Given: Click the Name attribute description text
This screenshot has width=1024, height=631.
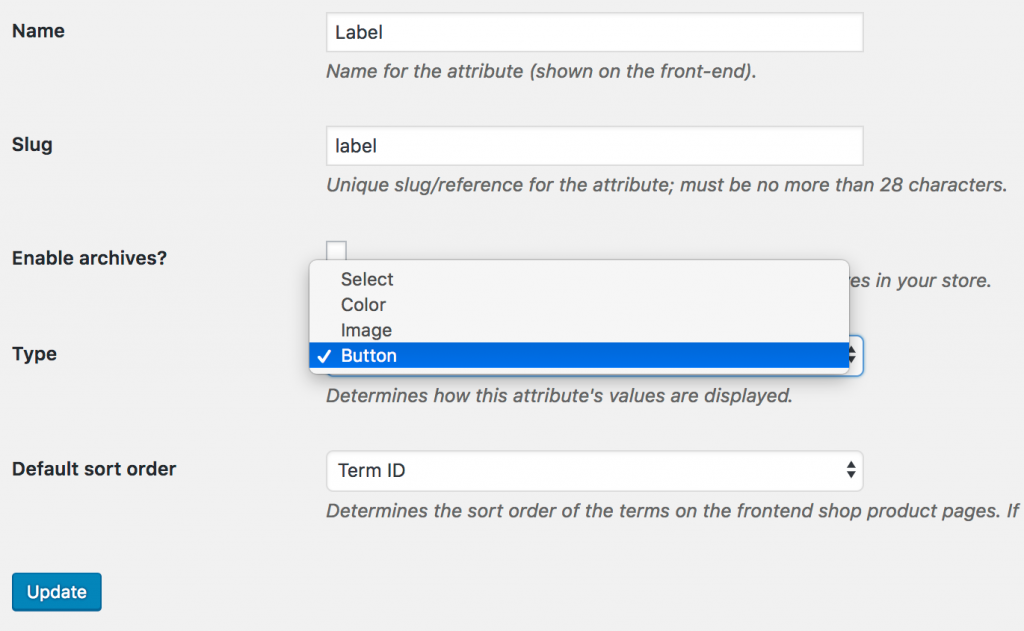Looking at the screenshot, I should point(541,71).
